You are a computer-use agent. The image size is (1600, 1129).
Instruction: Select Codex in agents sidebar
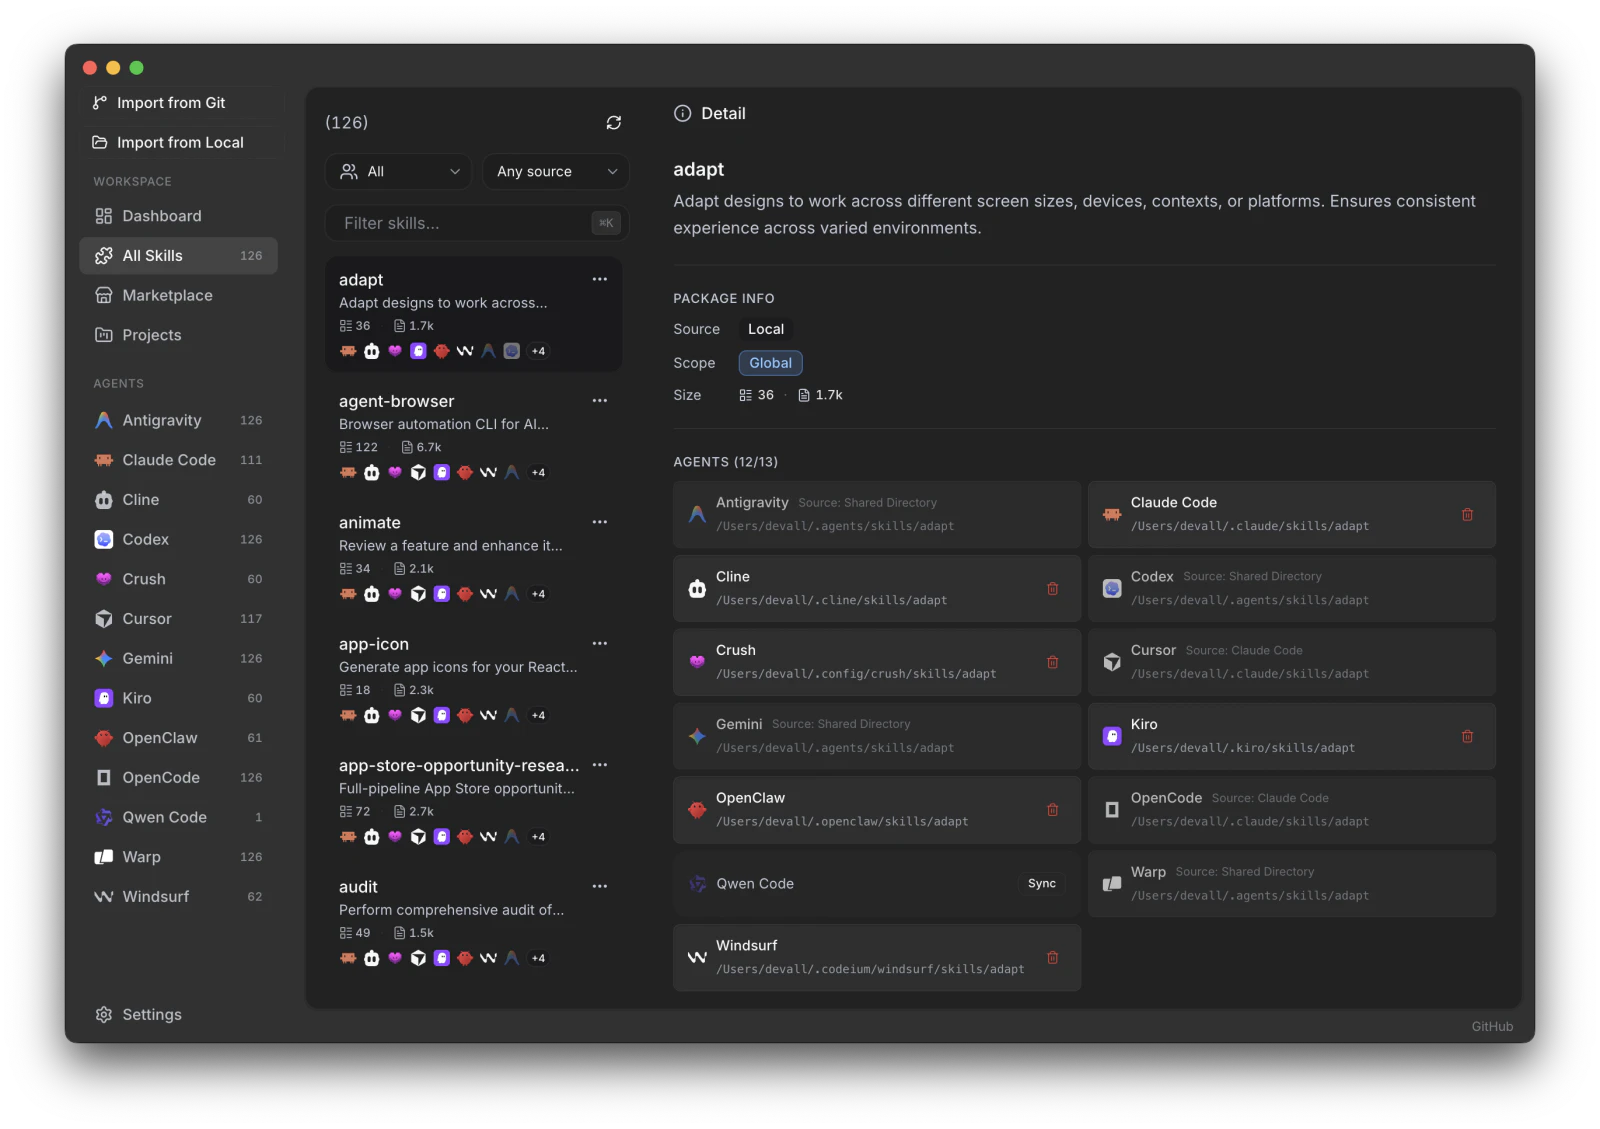pyautogui.click(x=178, y=539)
